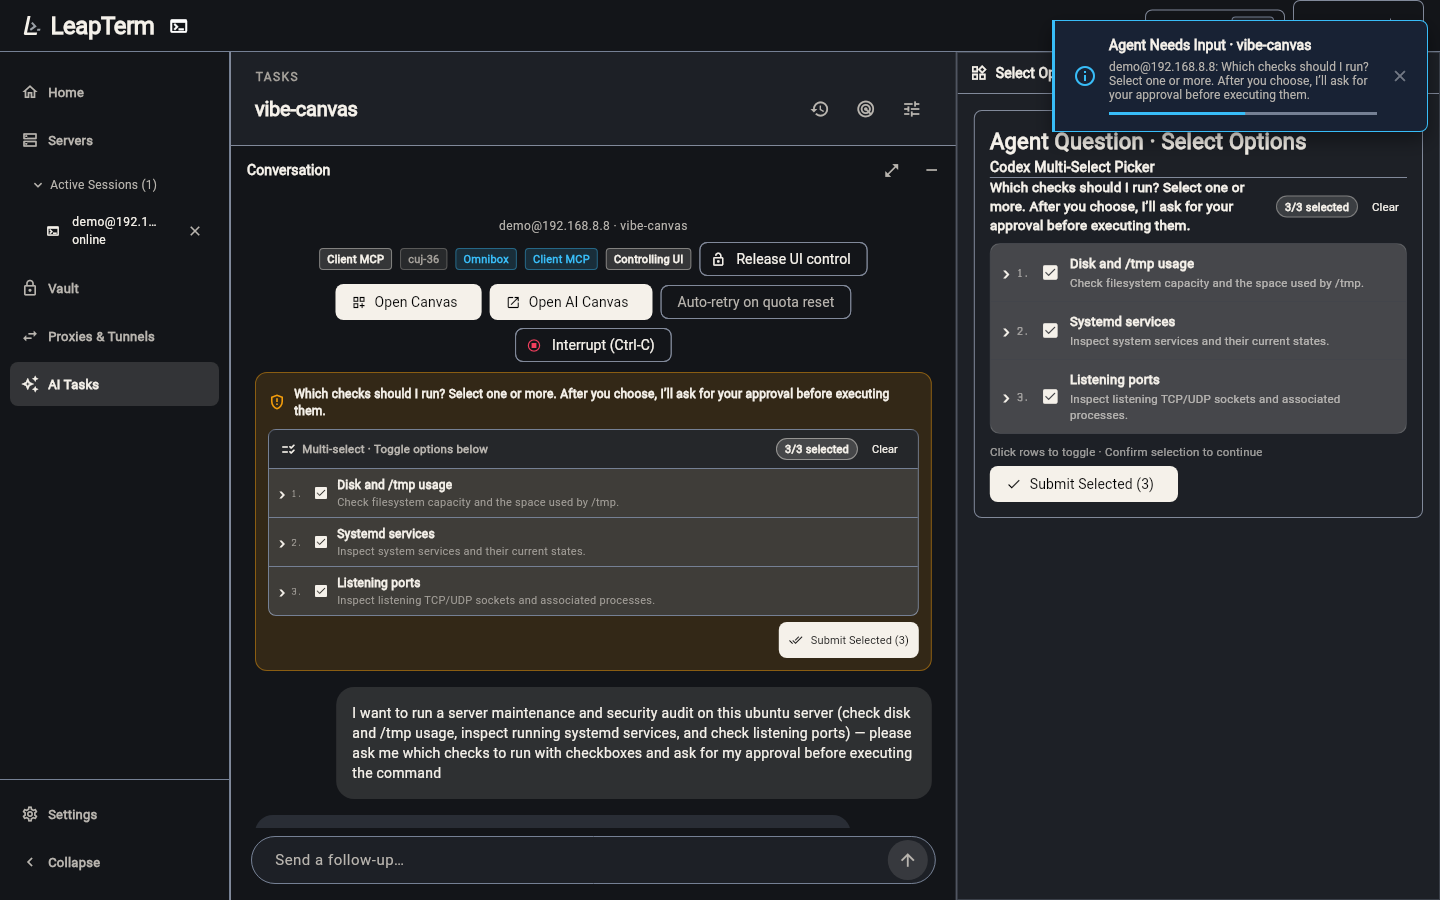
Task: Submit Selected (3) in the right panel
Action: 1084,484
